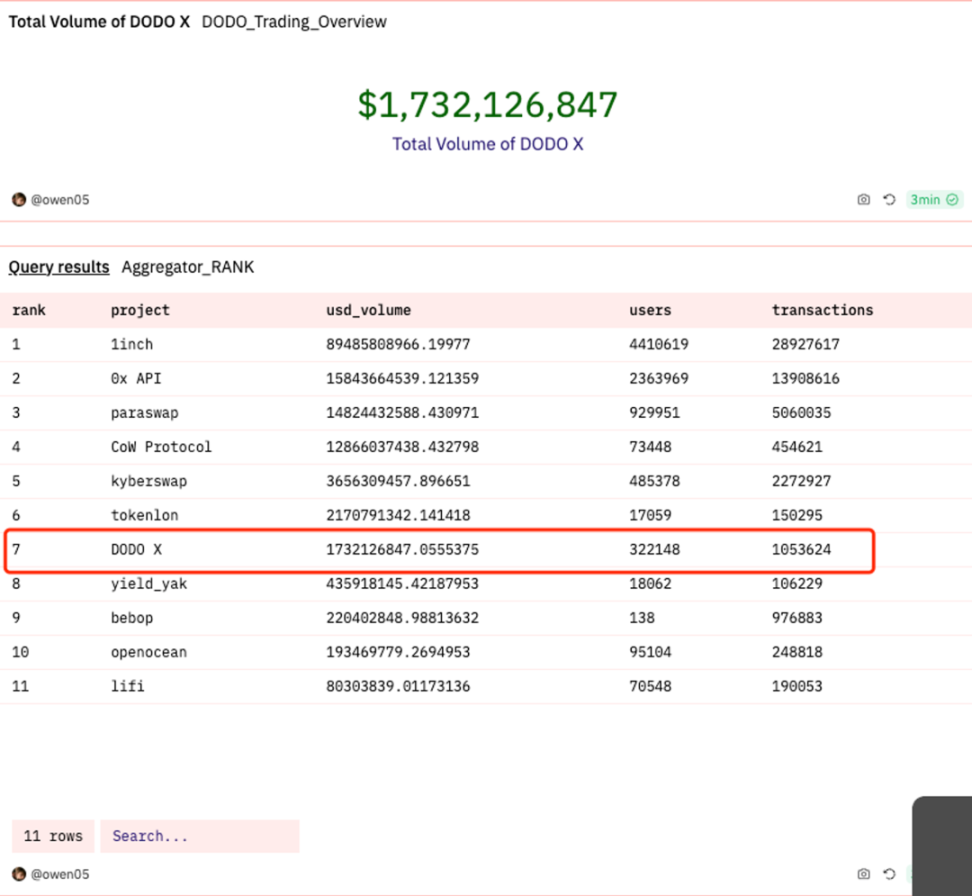Click the camera screenshot icon in Total Volume panel
The height and width of the screenshot is (896, 972).
point(863,200)
